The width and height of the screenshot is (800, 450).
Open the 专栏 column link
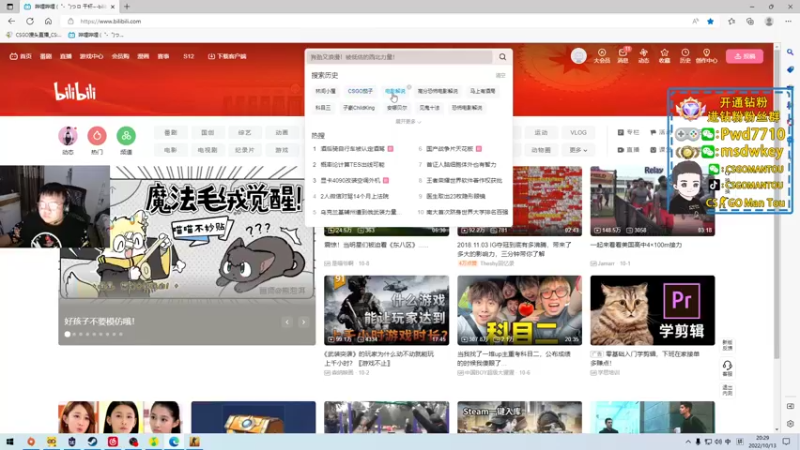(629, 133)
